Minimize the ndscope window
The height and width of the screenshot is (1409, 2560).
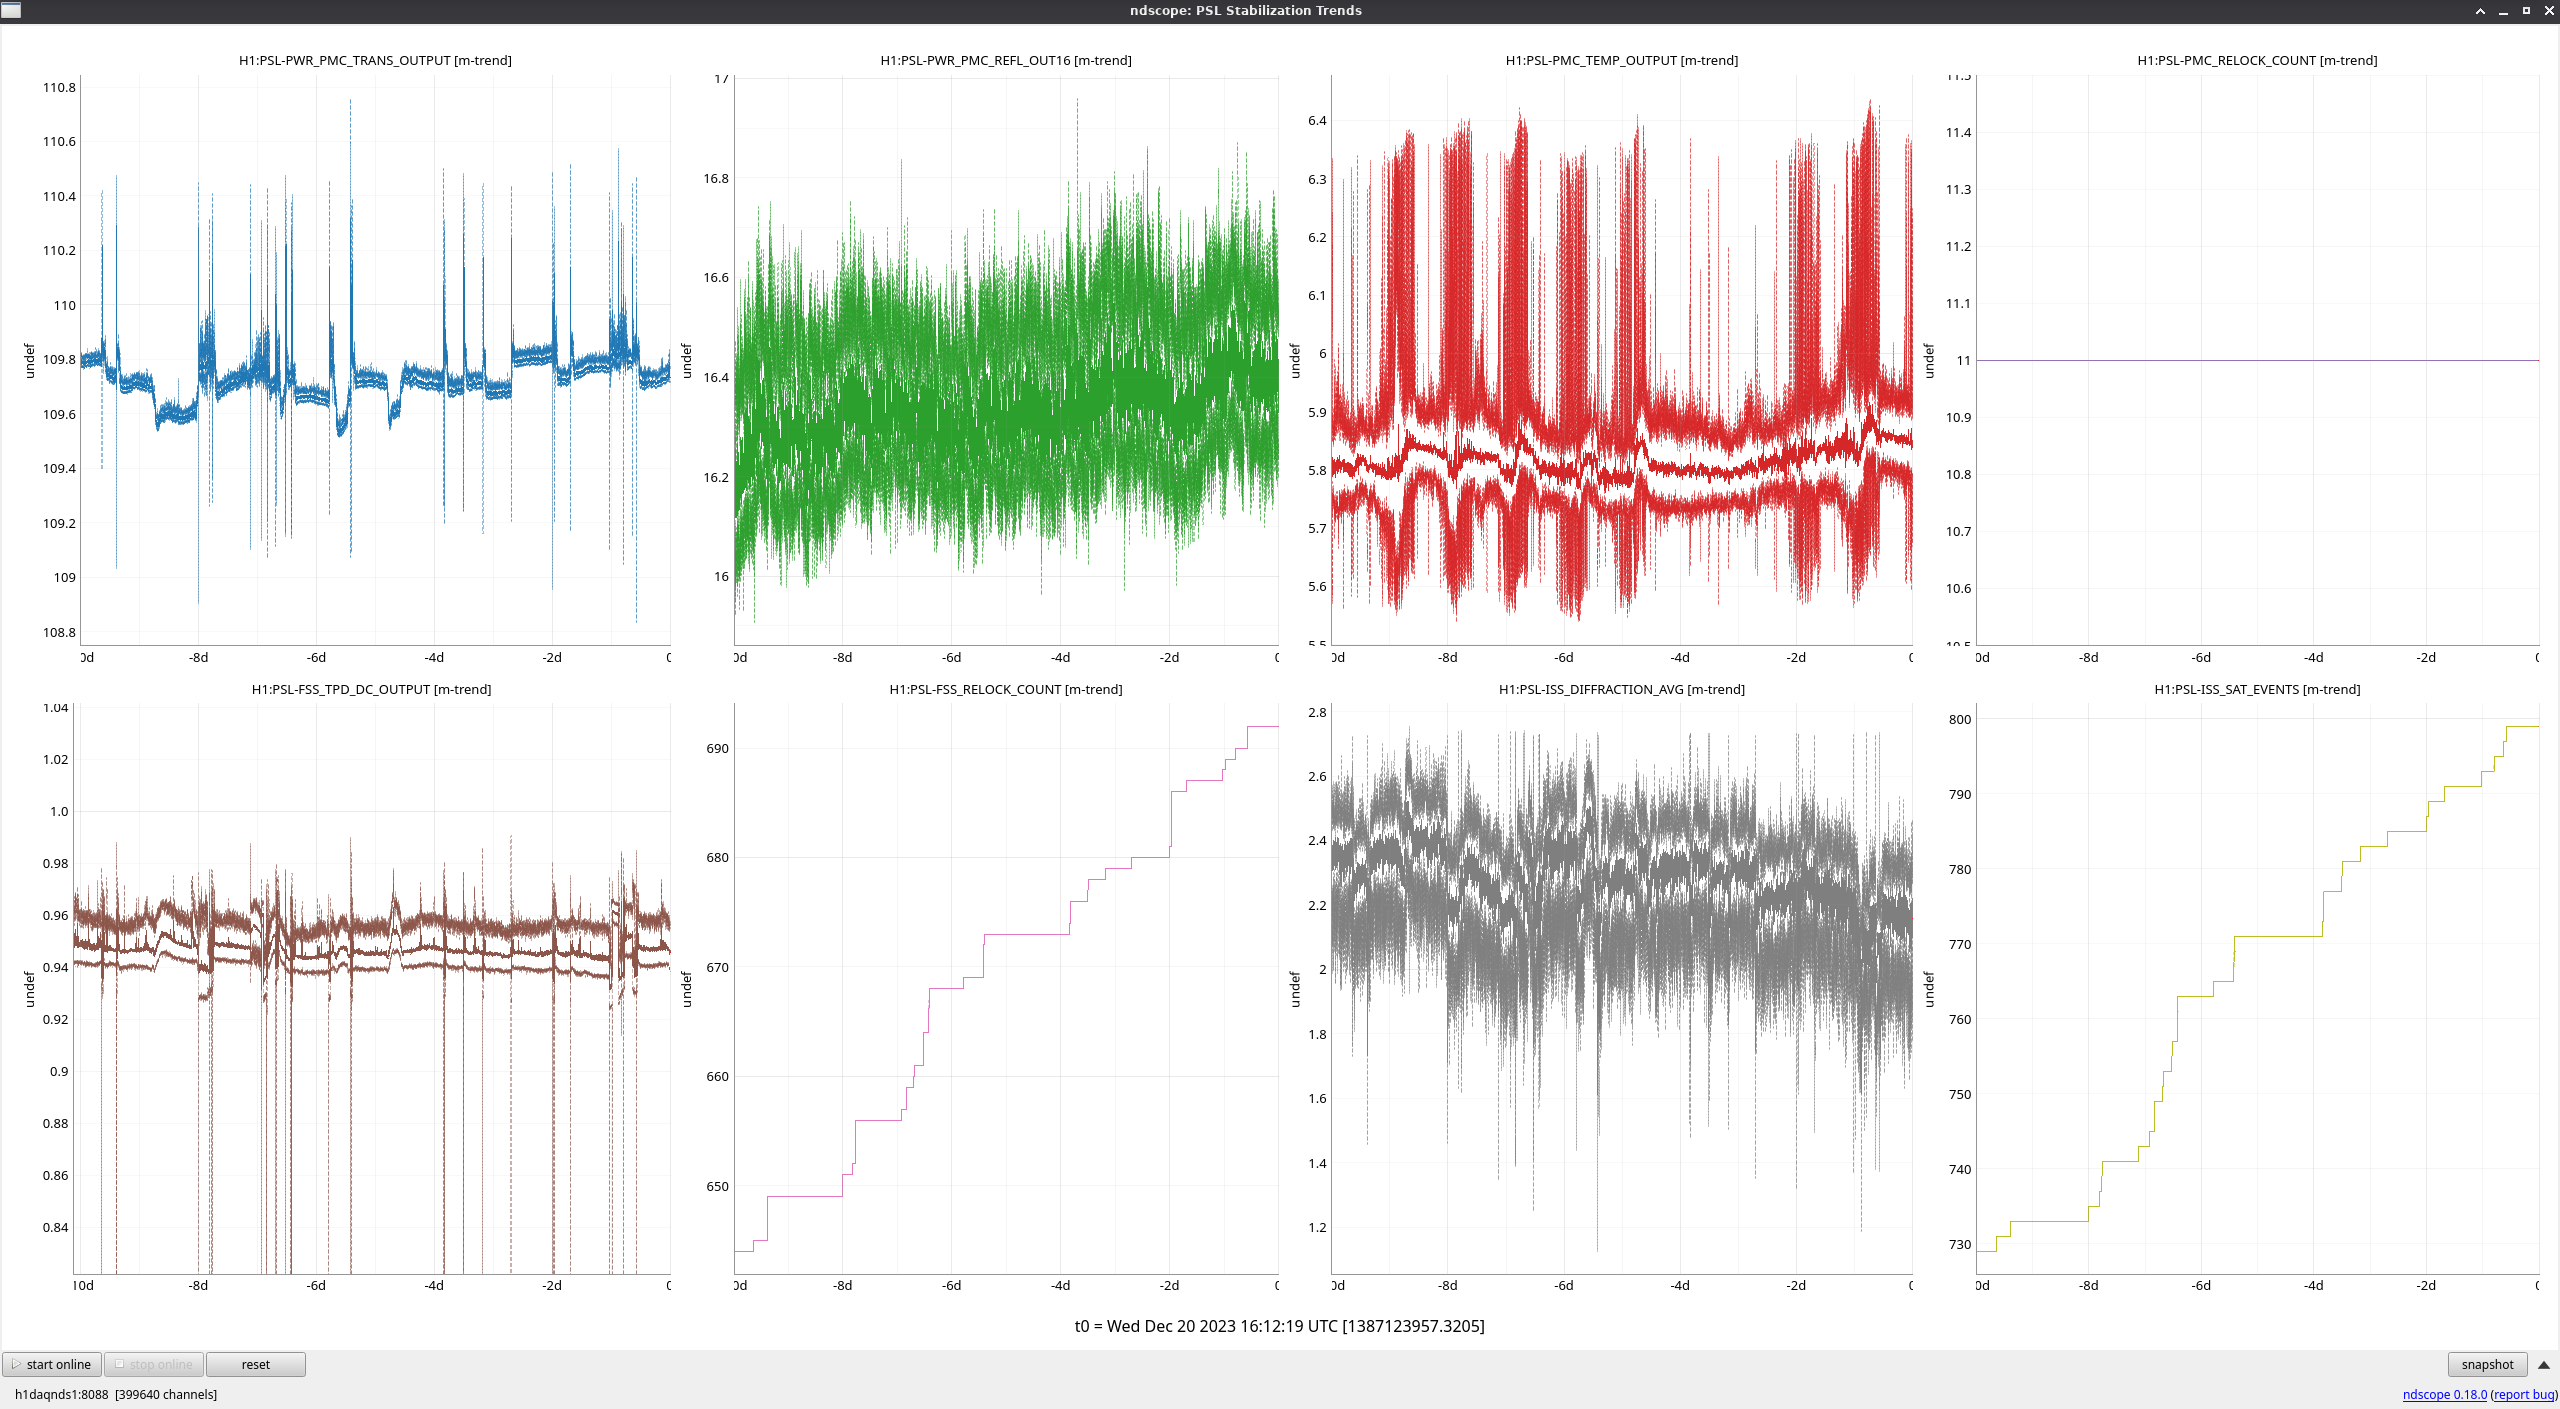click(2503, 11)
